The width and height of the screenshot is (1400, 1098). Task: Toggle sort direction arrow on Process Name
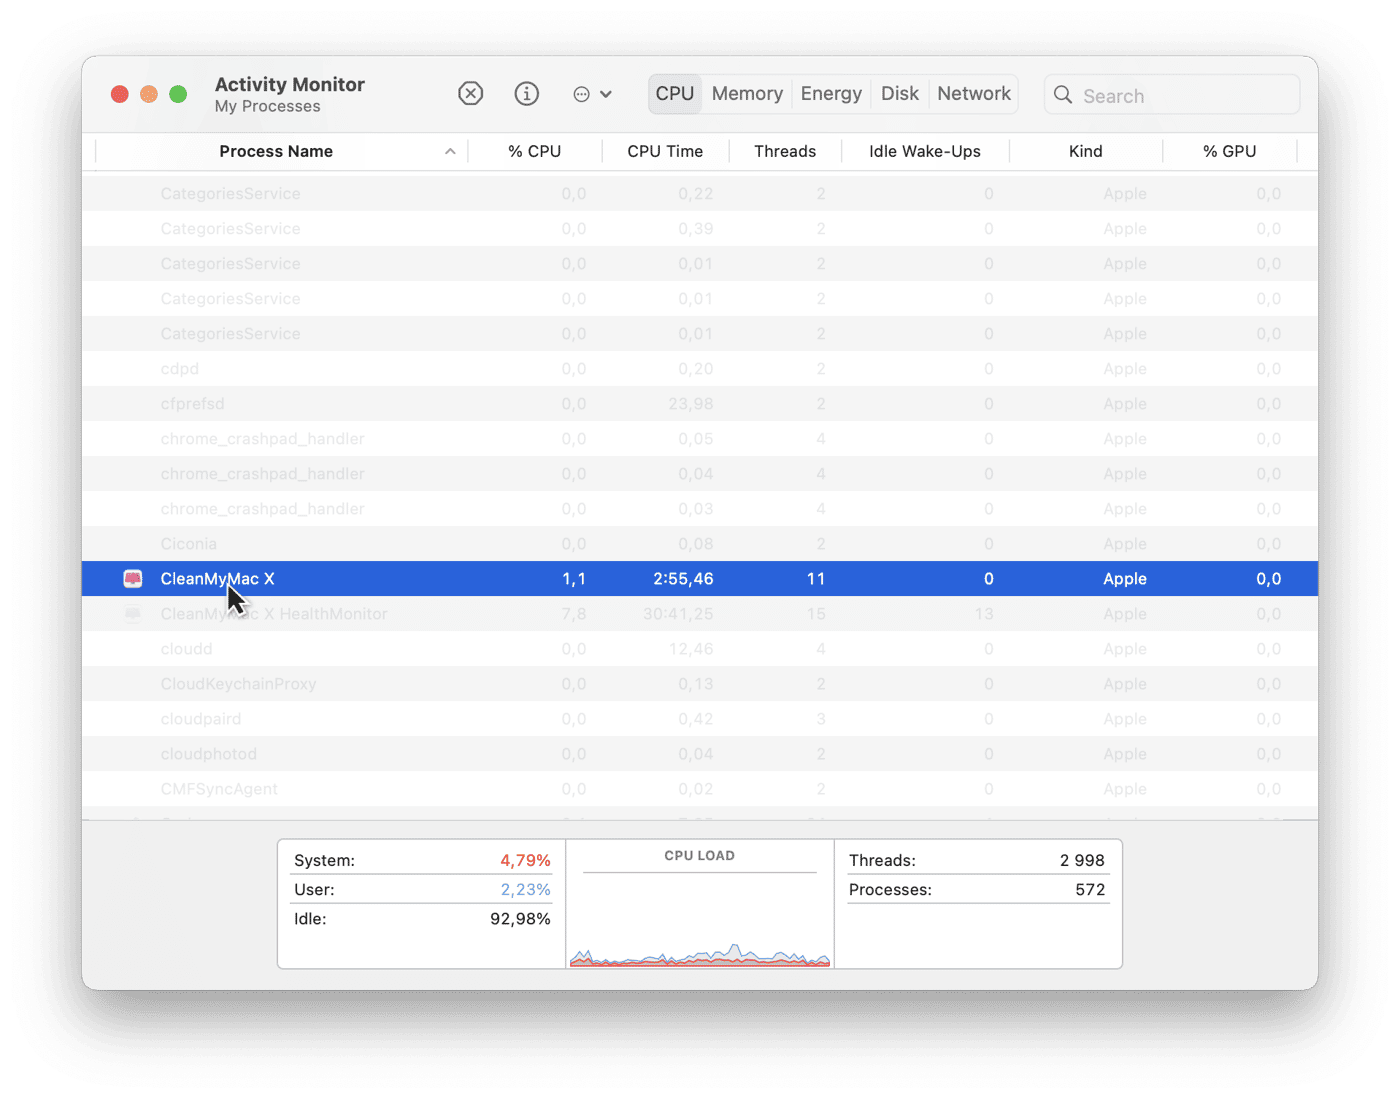pos(450,152)
